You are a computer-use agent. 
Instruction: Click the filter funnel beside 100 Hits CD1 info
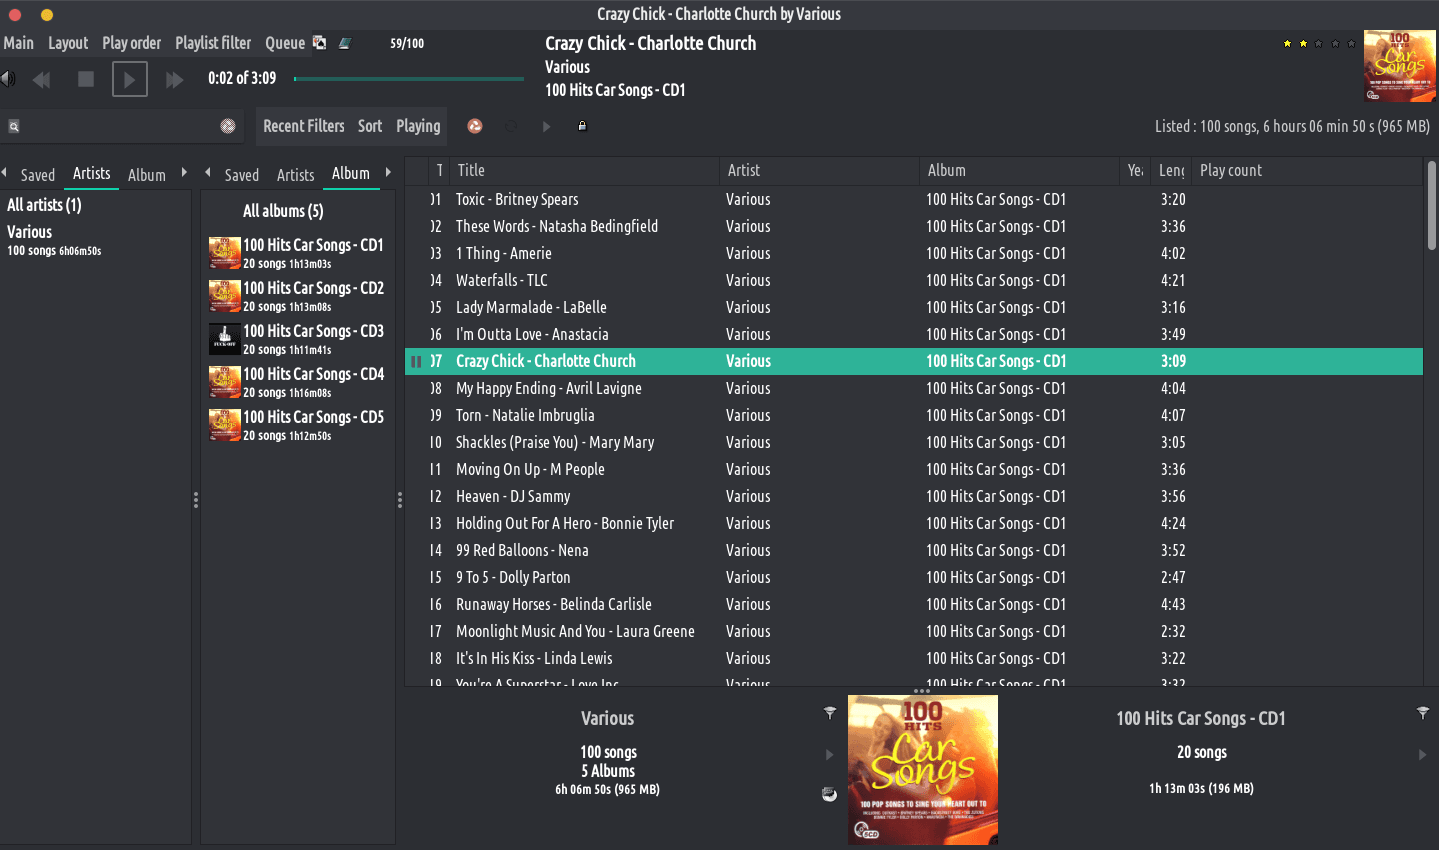point(1422,713)
